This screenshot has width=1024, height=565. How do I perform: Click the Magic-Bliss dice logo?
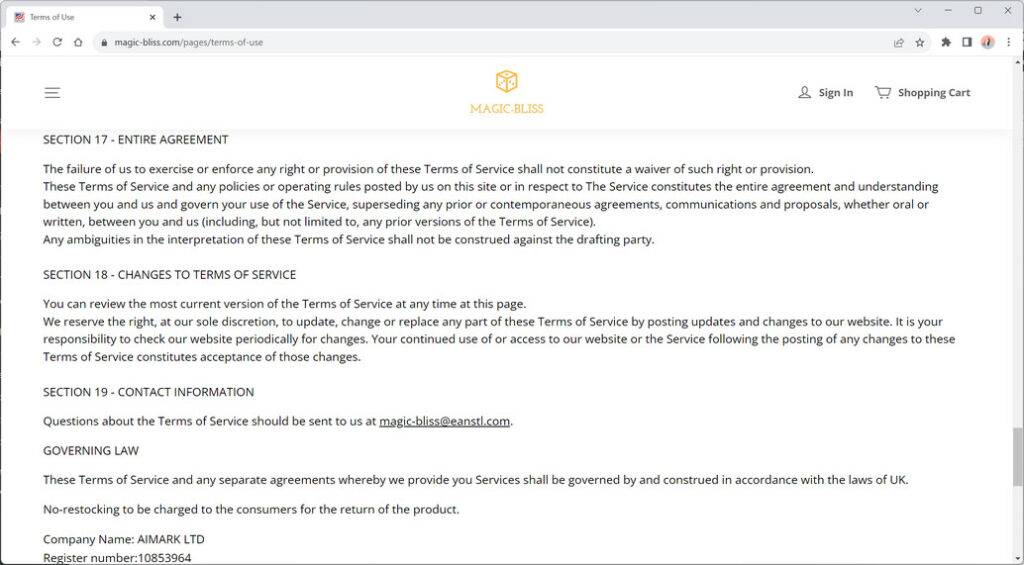[507, 82]
